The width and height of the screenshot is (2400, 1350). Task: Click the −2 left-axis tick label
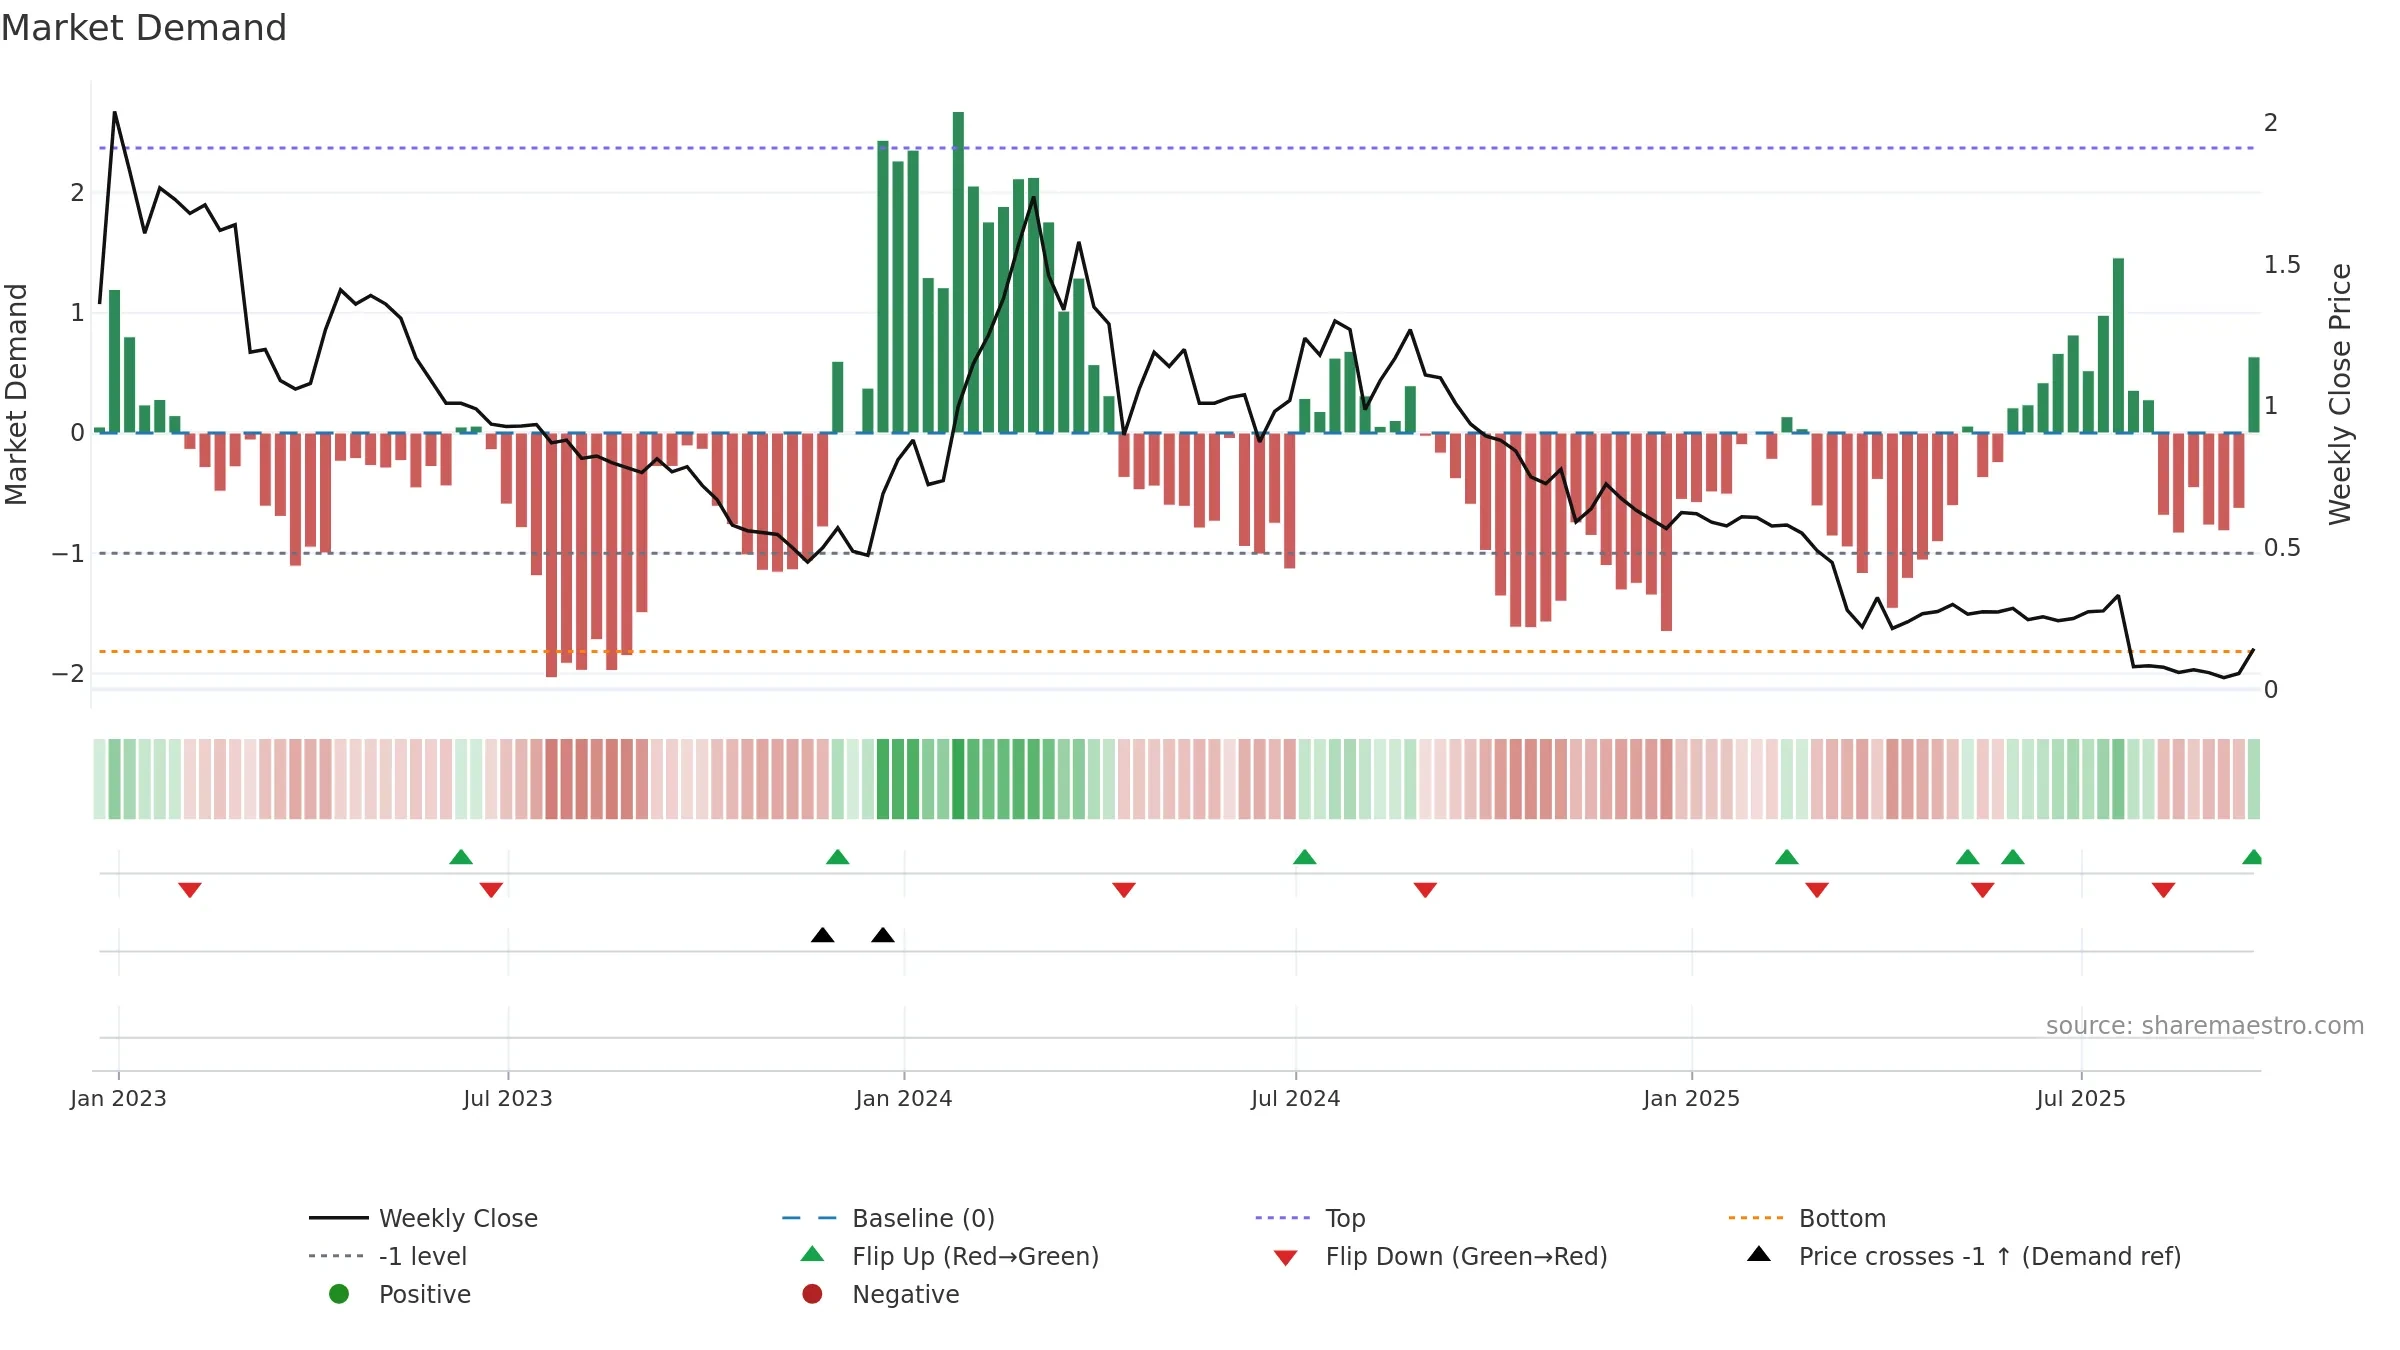(x=68, y=674)
